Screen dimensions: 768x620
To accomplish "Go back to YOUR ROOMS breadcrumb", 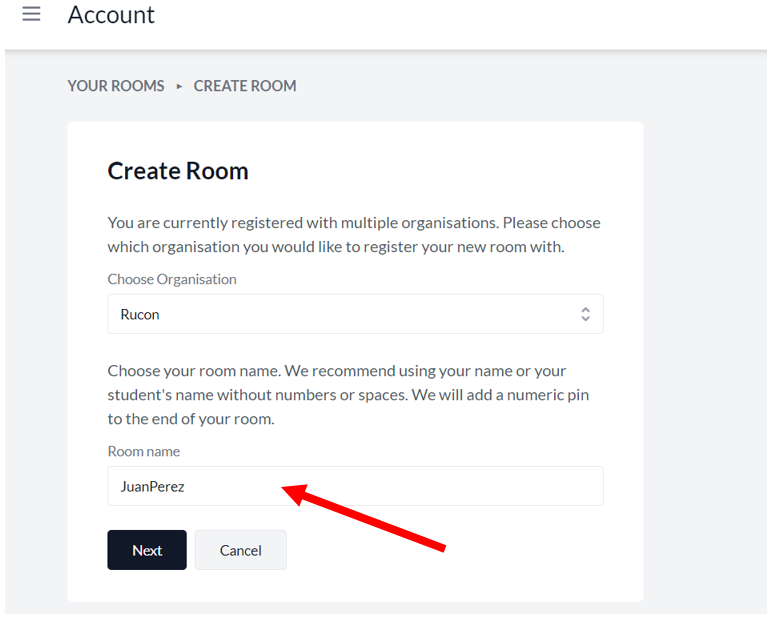I will [116, 86].
